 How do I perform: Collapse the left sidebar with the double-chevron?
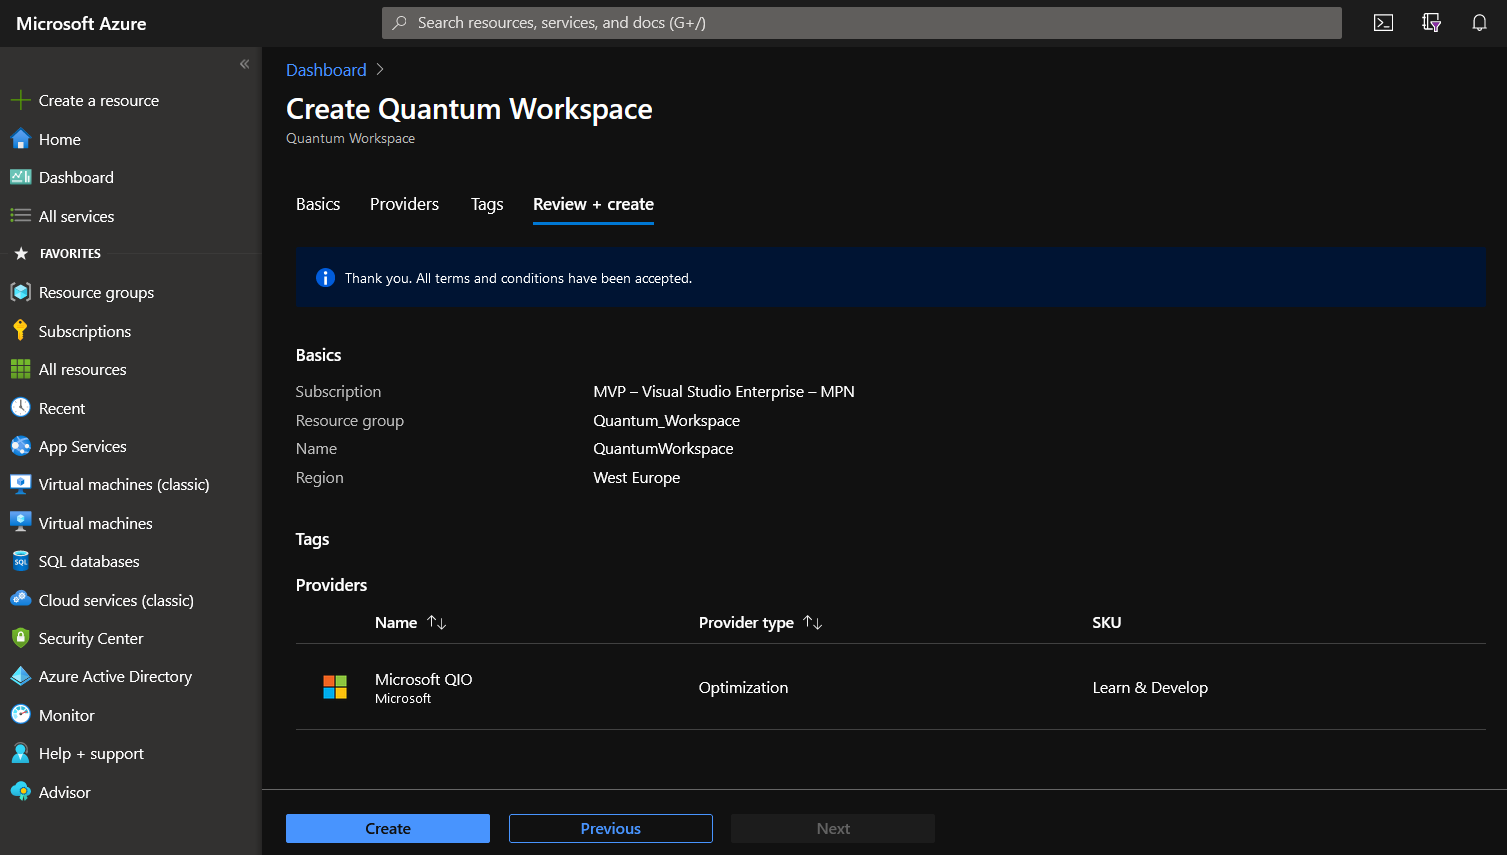244,64
